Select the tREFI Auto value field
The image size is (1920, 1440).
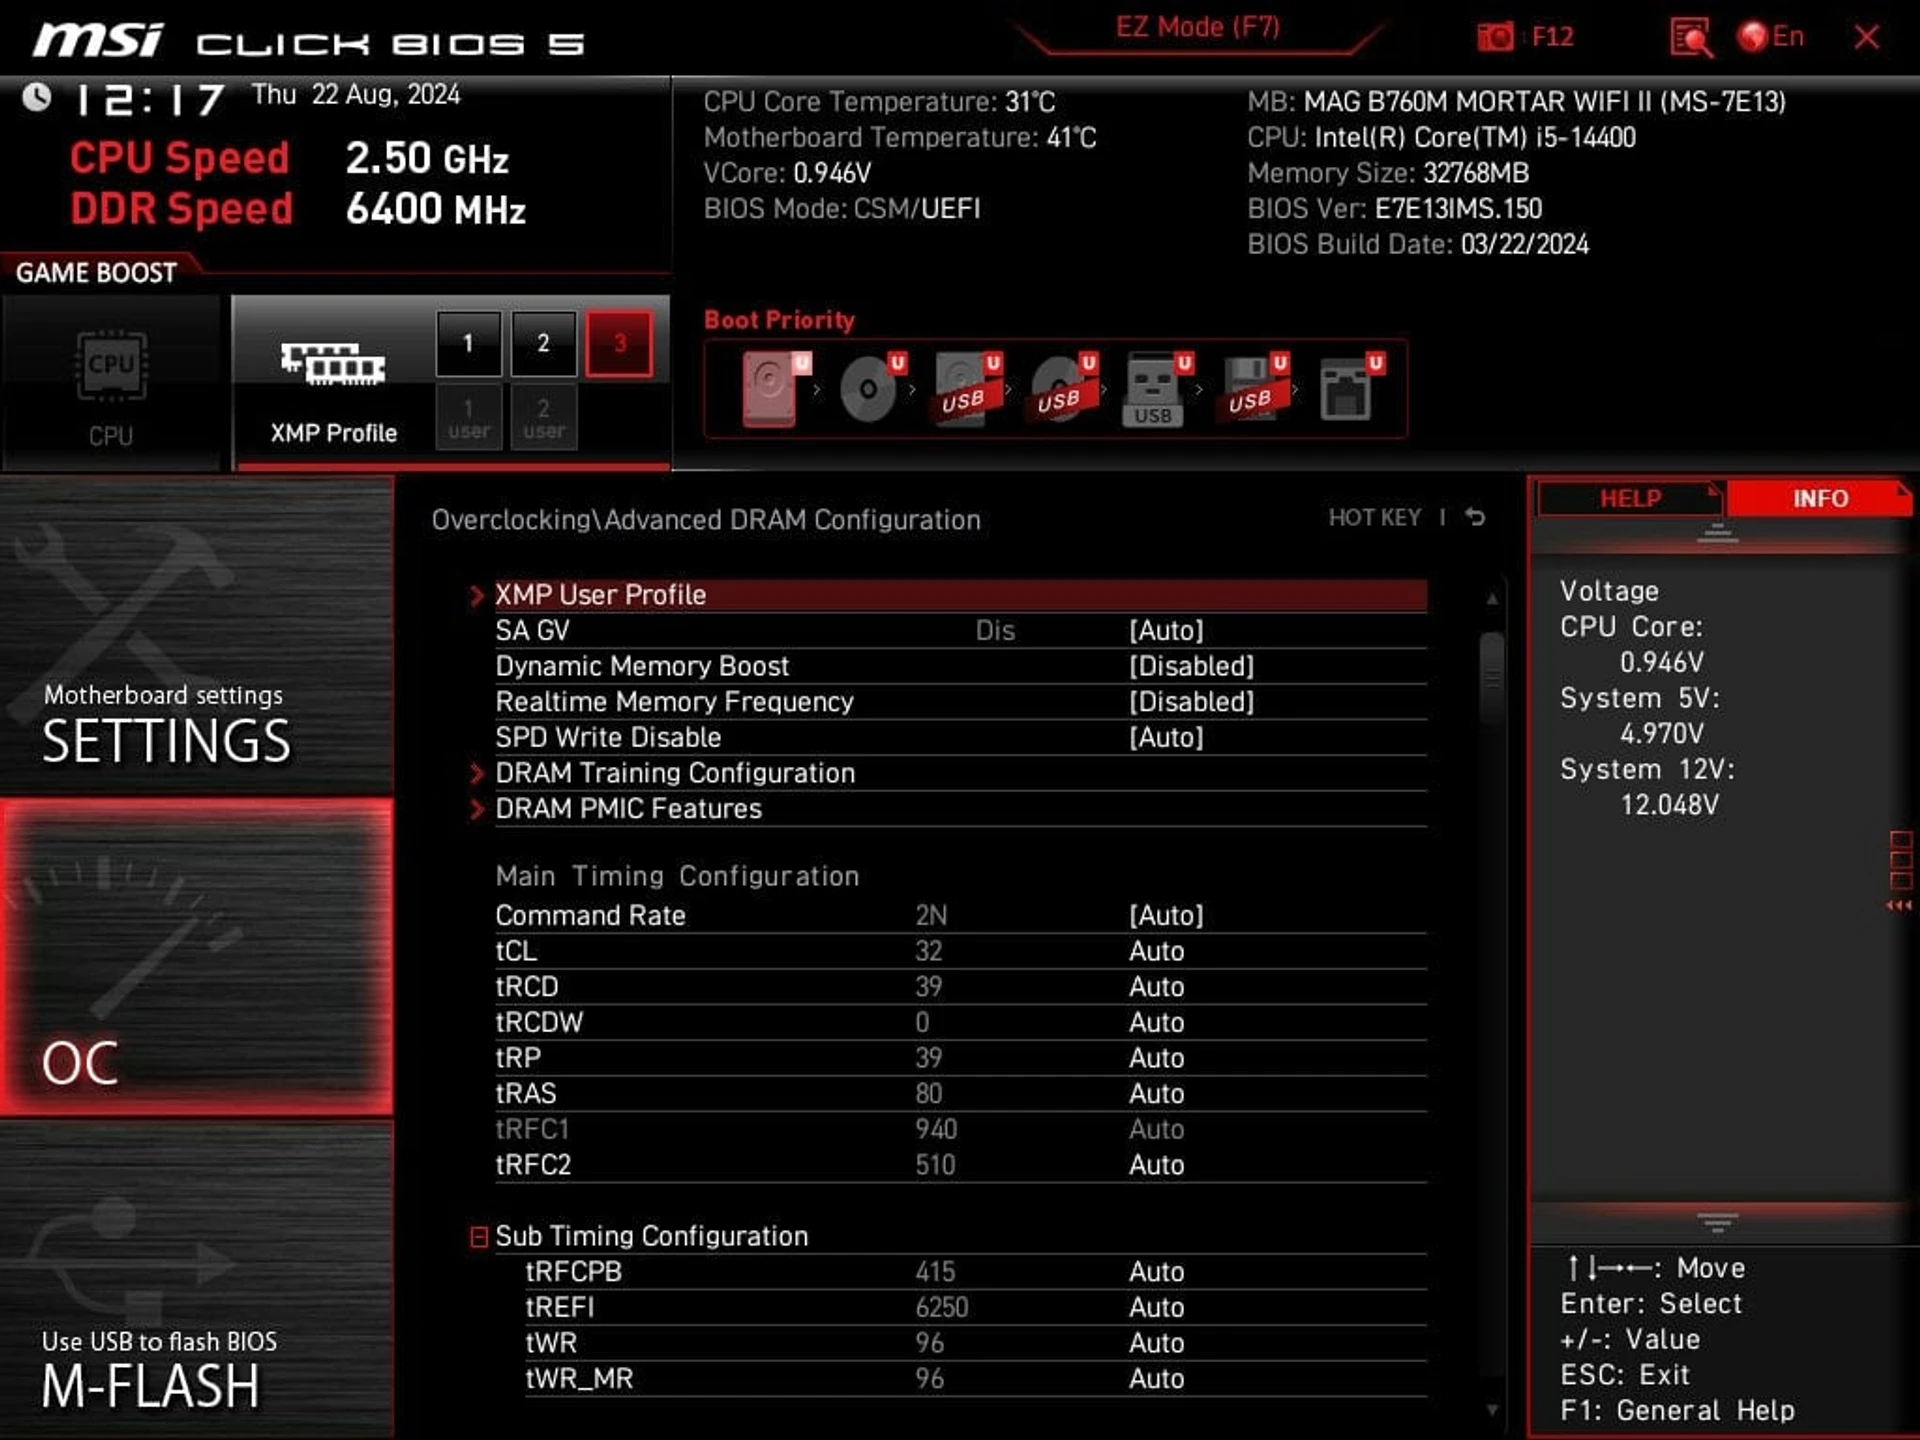pyautogui.click(x=1156, y=1308)
